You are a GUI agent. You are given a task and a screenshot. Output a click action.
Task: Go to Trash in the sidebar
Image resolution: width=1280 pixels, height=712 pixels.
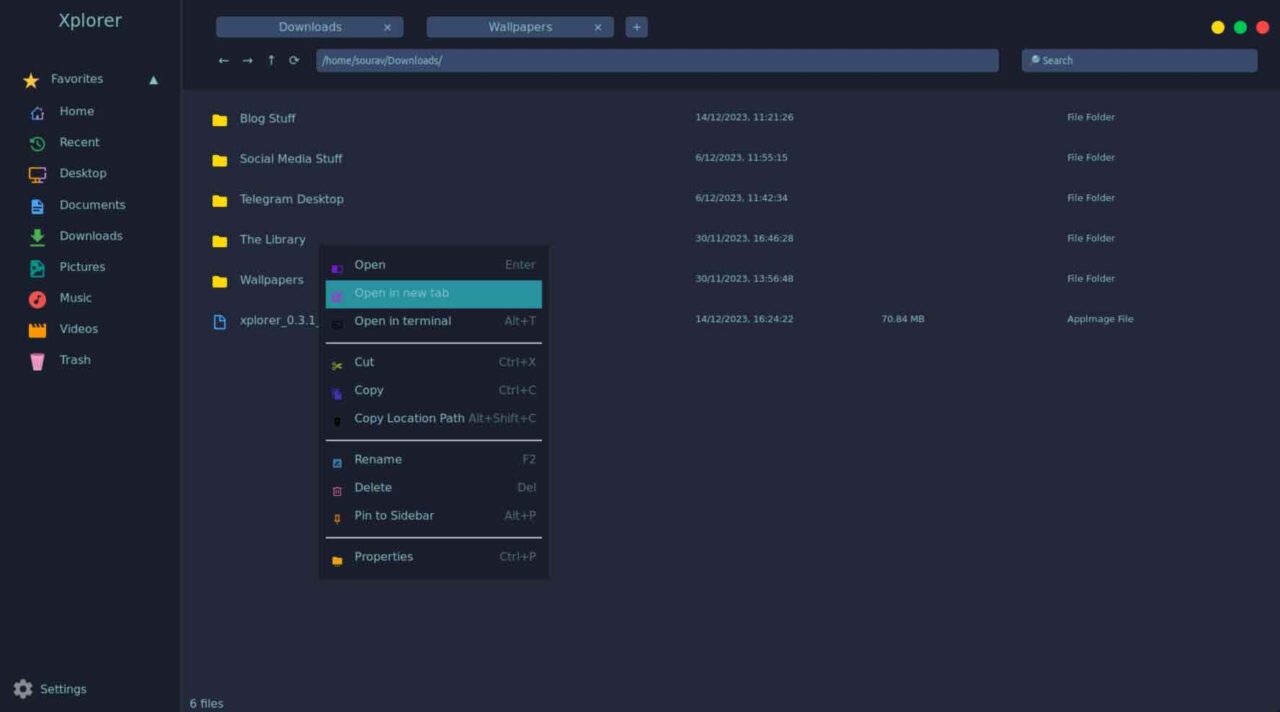tap(74, 360)
